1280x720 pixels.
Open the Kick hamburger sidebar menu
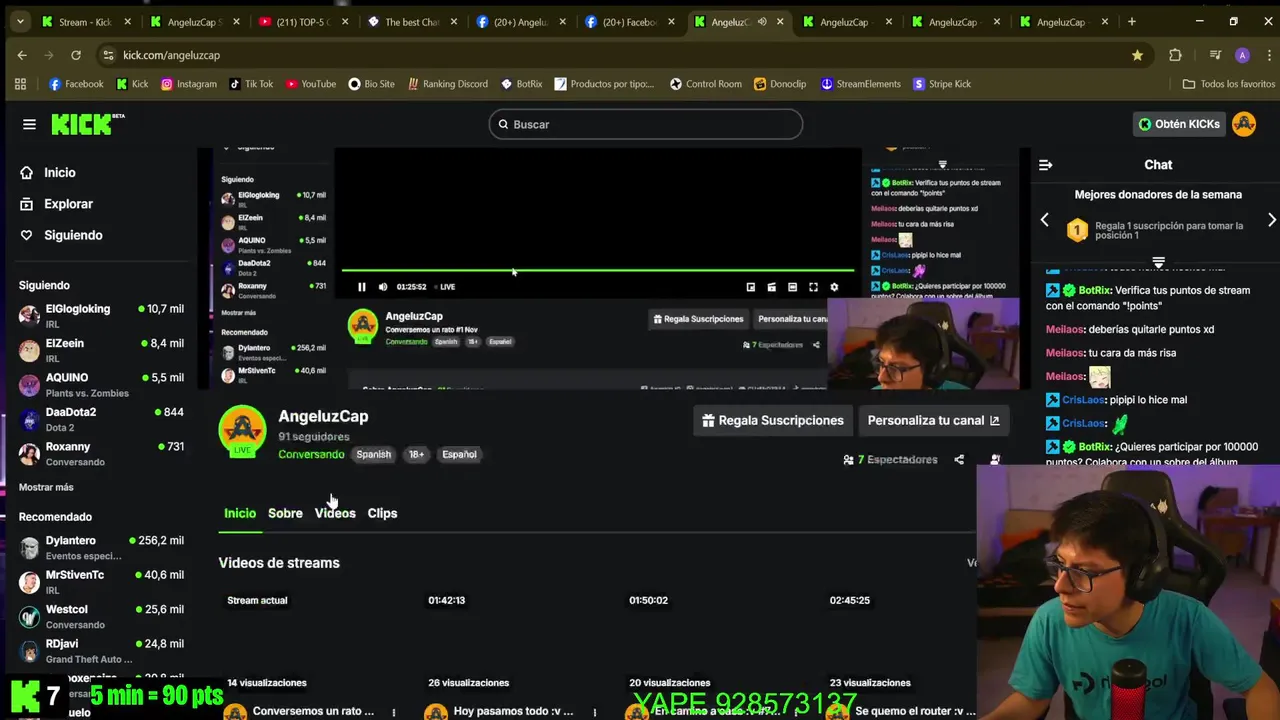[29, 124]
